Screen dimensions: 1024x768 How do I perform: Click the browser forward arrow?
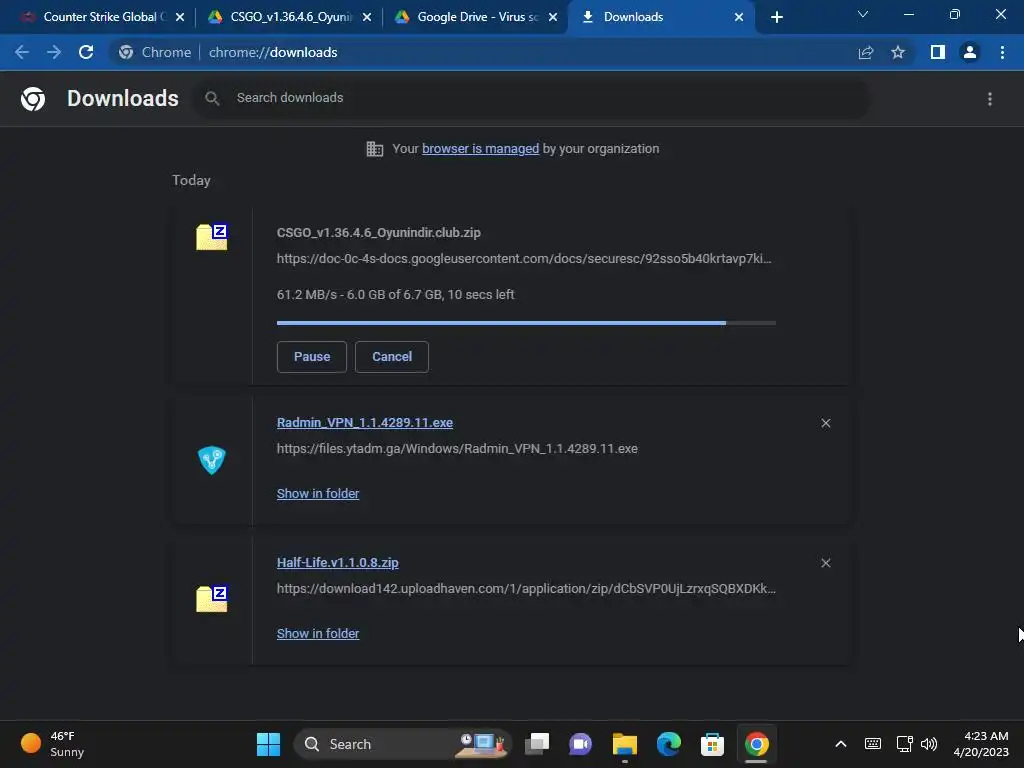(54, 52)
